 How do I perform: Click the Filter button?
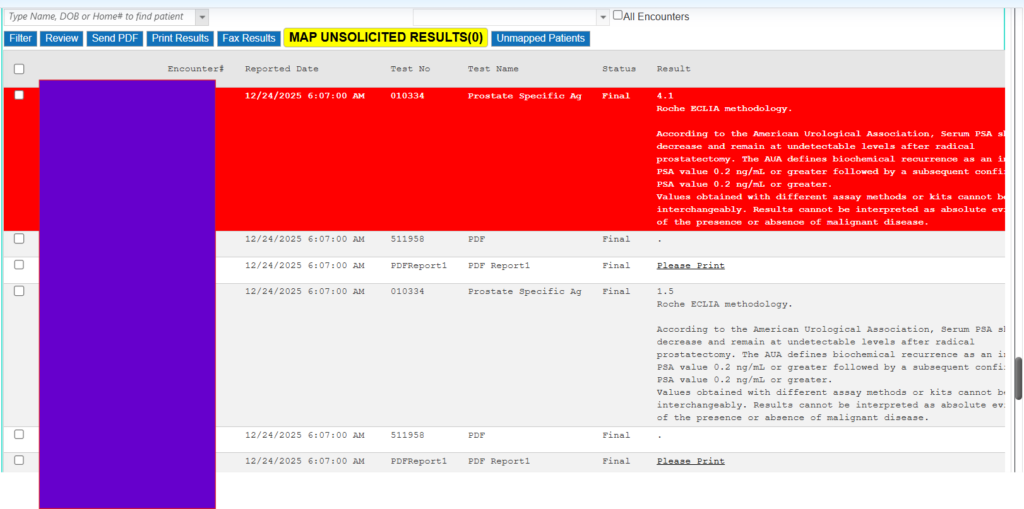(20, 38)
